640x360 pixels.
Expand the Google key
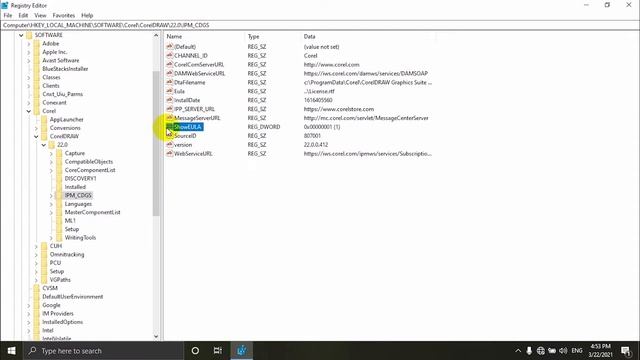pos(29,305)
